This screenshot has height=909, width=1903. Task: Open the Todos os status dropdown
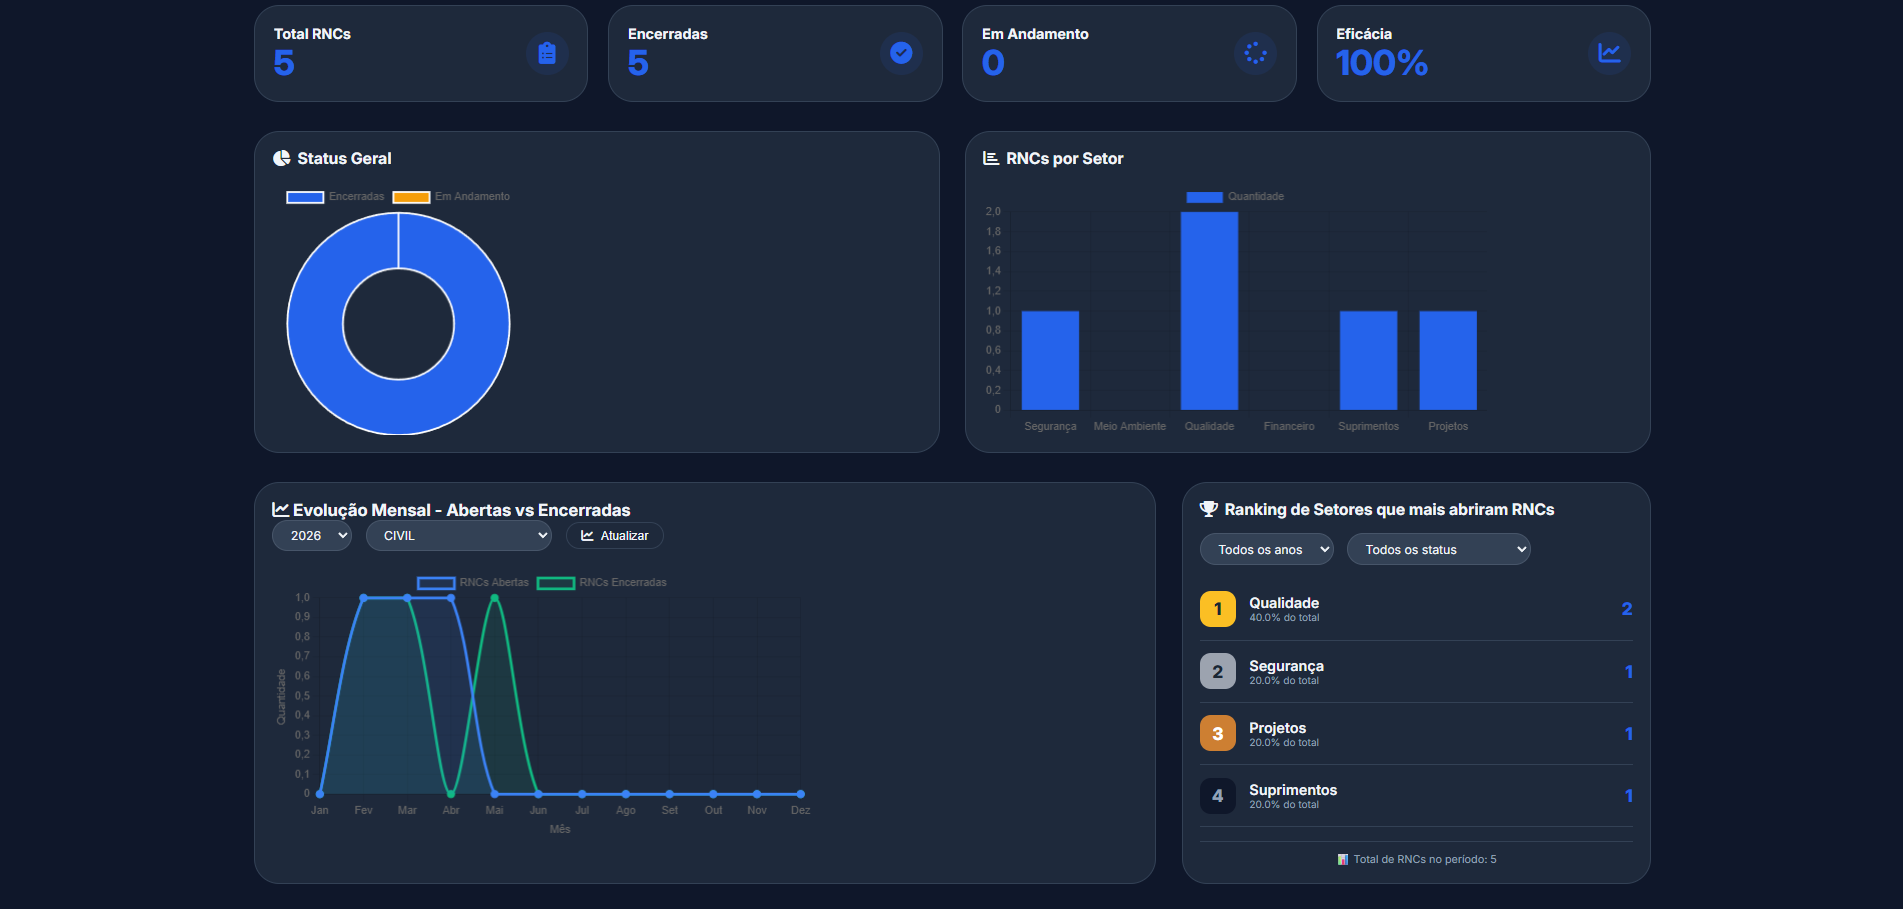1439,550
